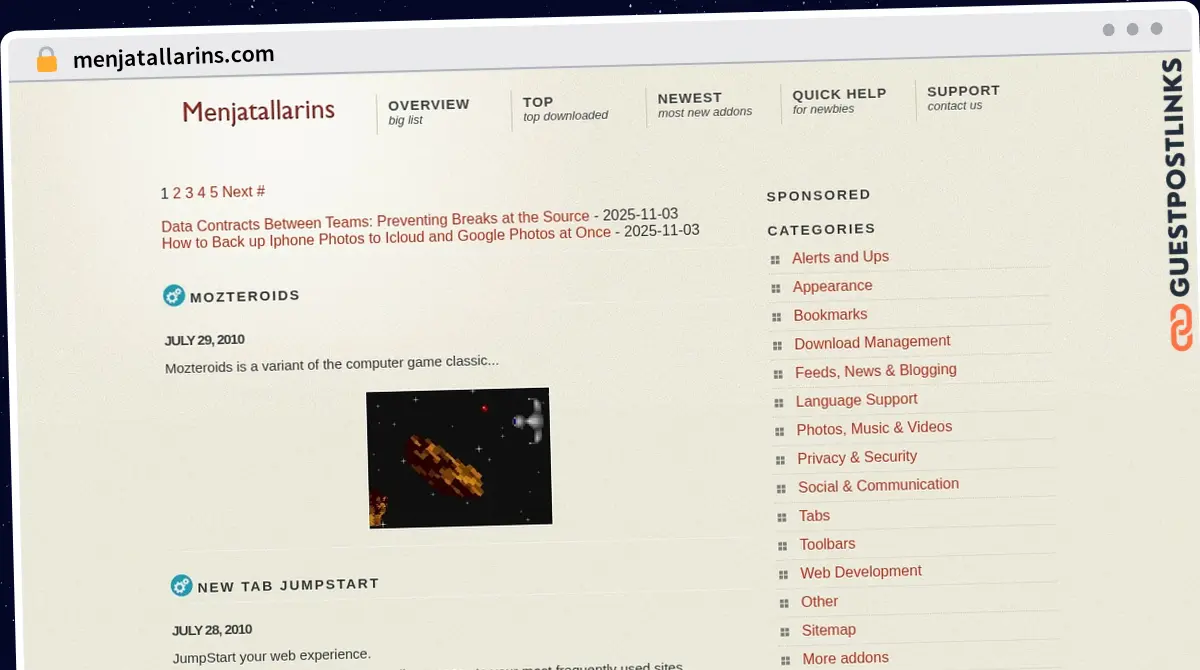The height and width of the screenshot is (670, 1200).
Task: Go to pagination page 3
Action: 189,193
